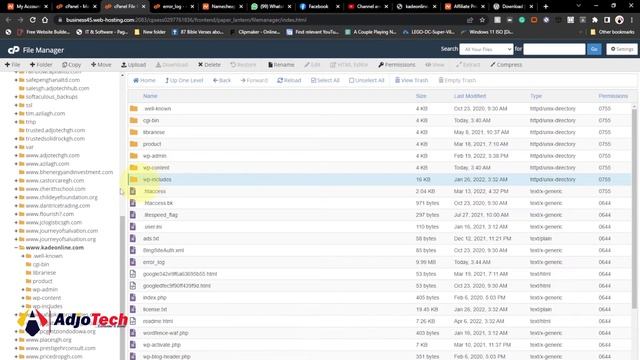This screenshot has height=360, width=640.
Task: Open the Other bookmarks folder
Action: click(x=612, y=32)
